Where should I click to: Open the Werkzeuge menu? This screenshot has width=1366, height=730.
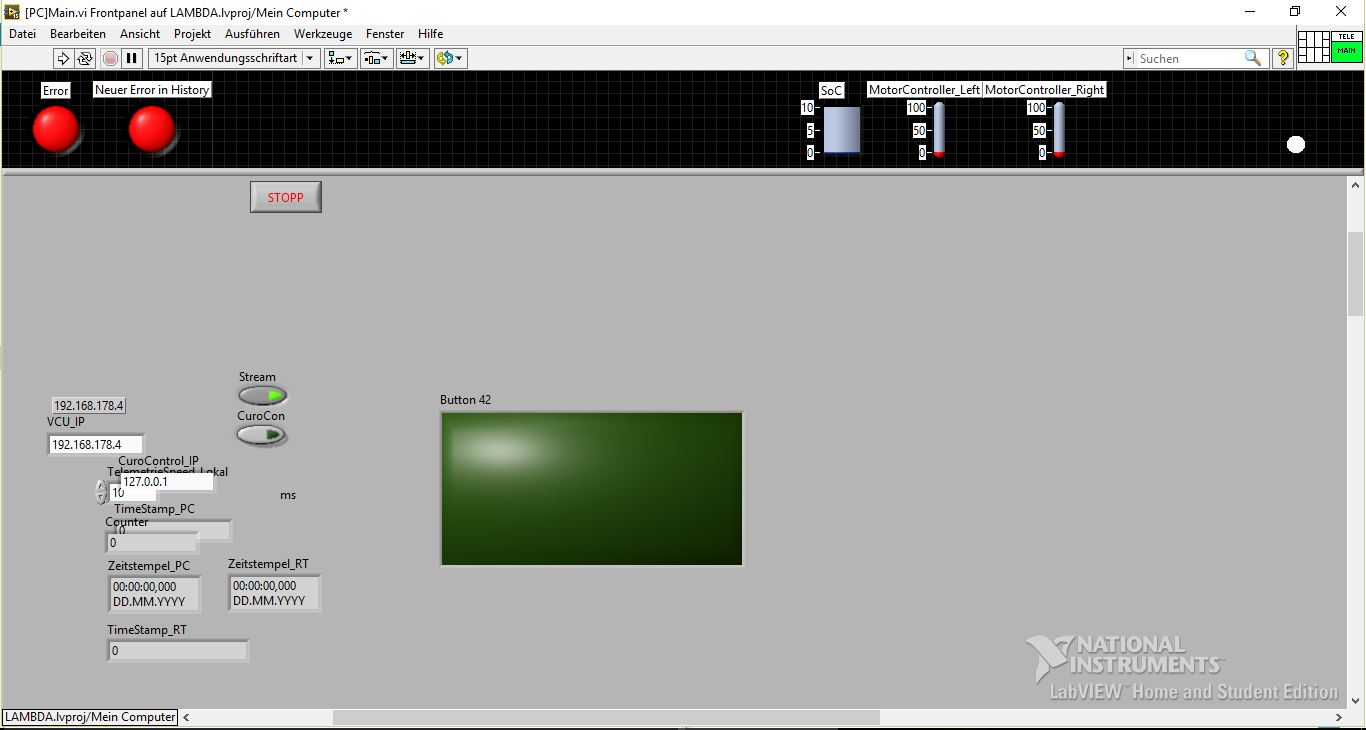tap(323, 33)
